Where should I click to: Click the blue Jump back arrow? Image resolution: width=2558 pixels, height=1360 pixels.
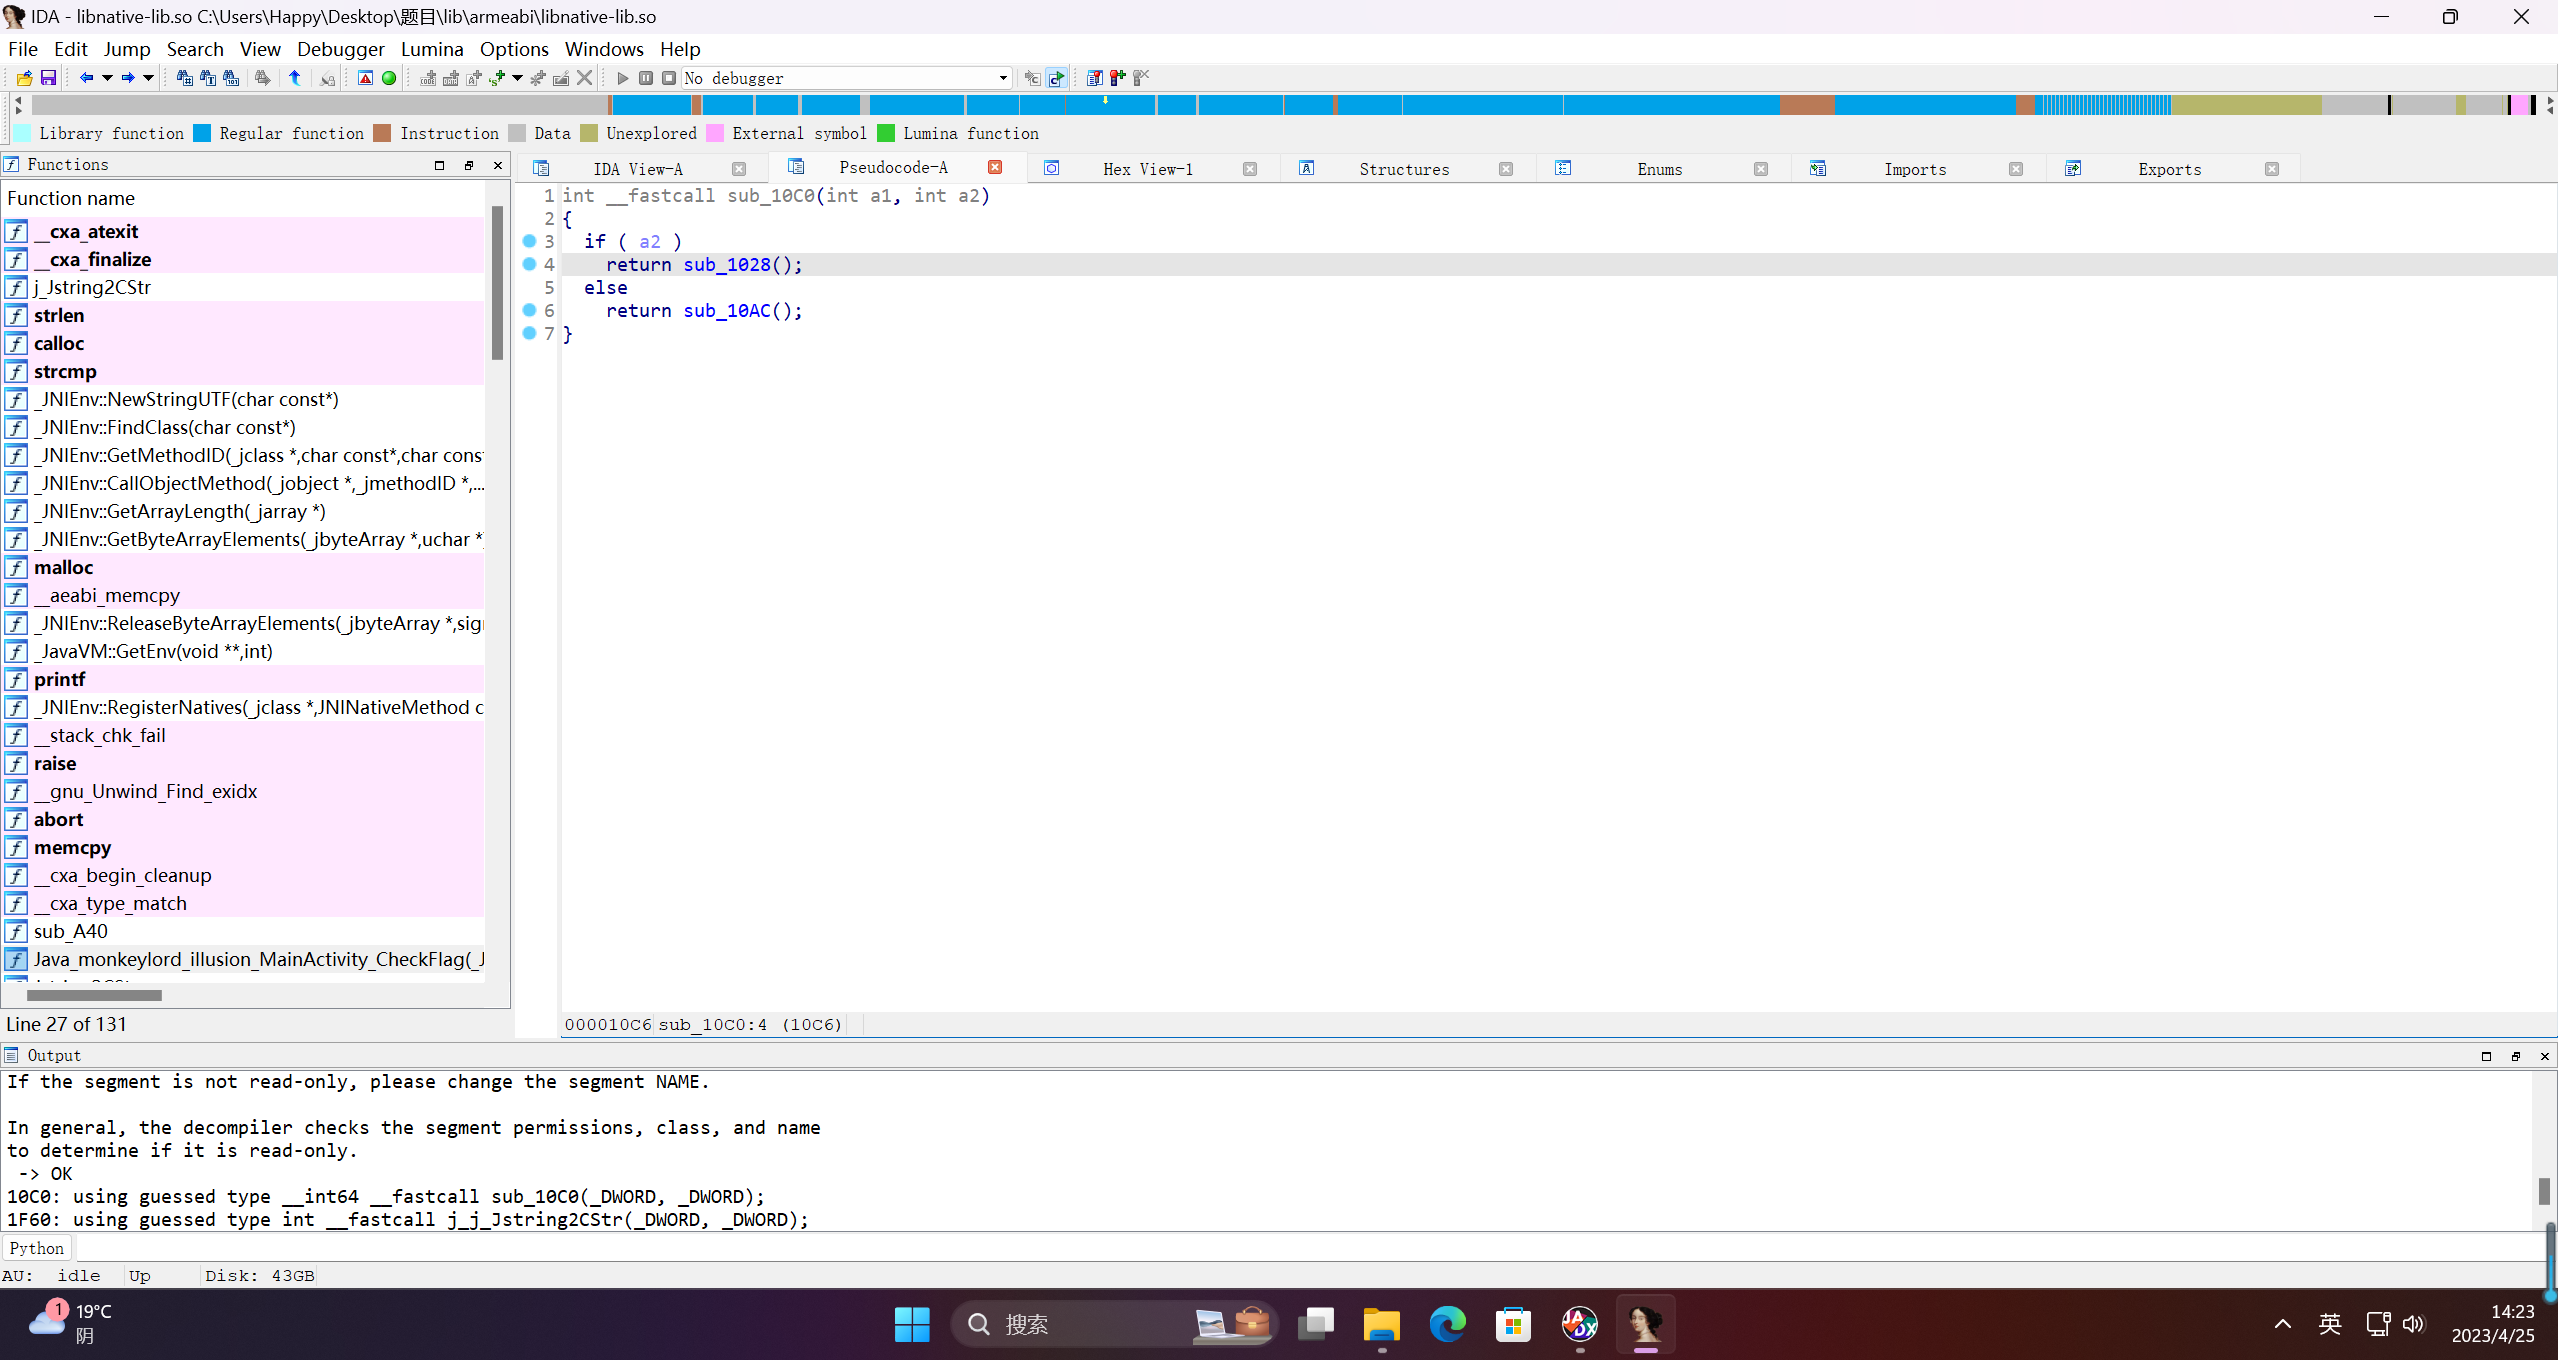click(x=86, y=78)
